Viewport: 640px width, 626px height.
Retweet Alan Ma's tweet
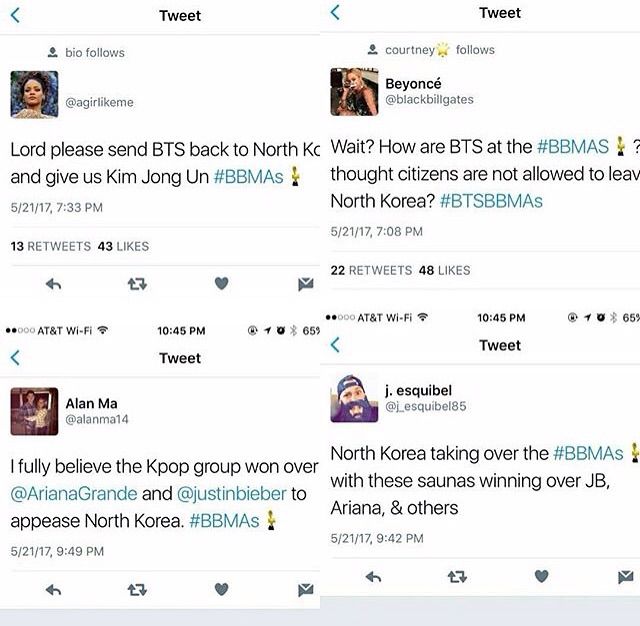(137, 590)
